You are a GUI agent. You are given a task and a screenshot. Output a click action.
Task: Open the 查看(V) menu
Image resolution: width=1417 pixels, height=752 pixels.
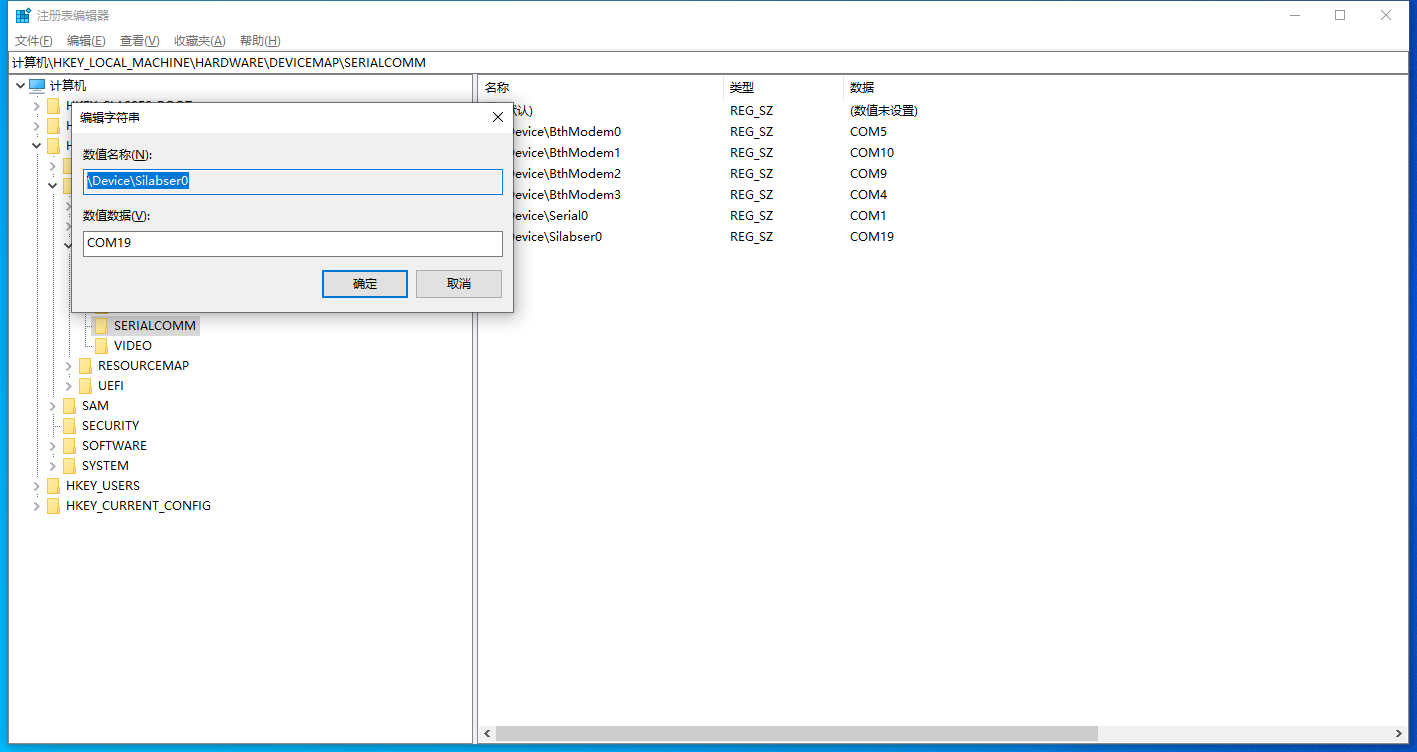140,41
